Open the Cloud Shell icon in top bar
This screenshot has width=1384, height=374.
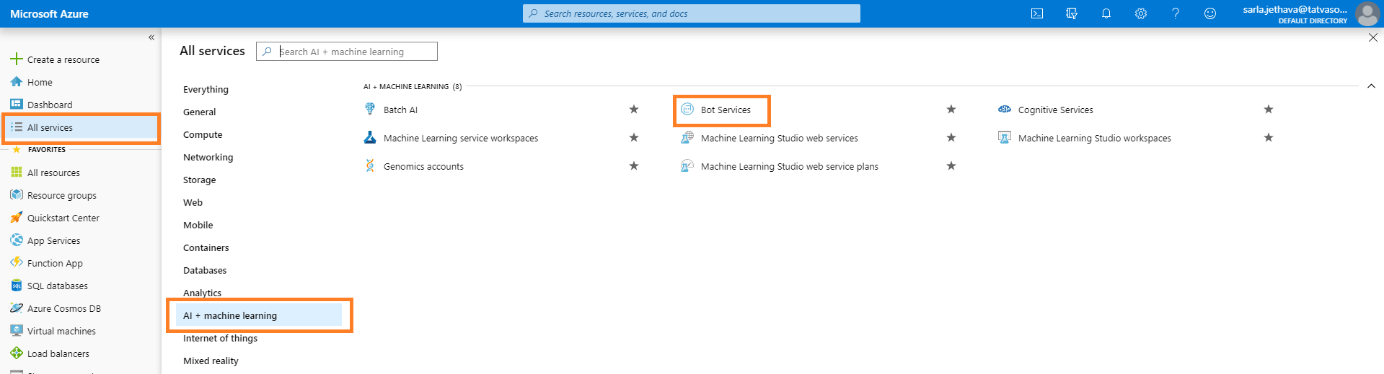click(1038, 14)
